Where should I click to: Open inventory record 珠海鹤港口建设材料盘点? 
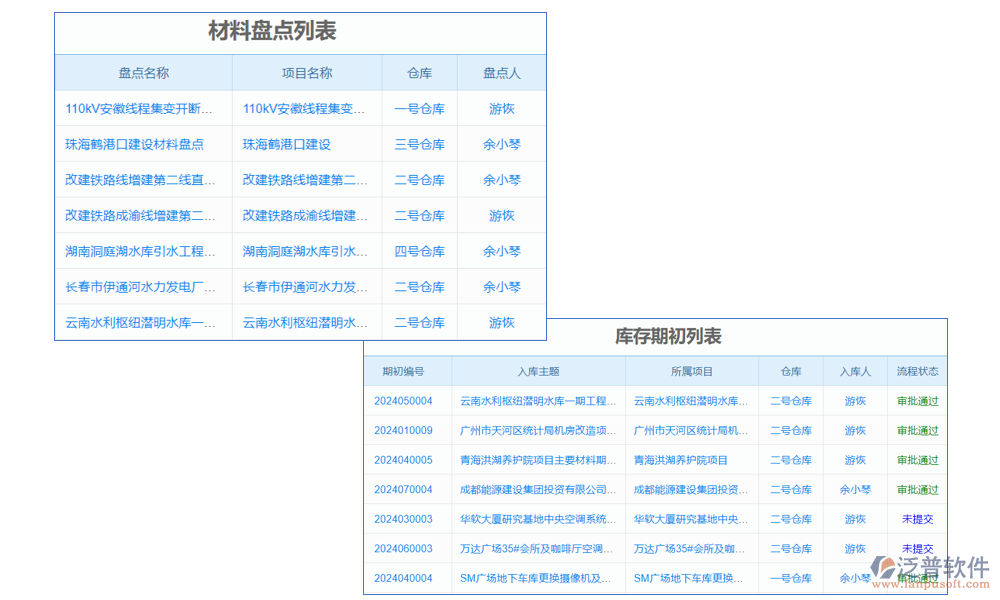144,144
